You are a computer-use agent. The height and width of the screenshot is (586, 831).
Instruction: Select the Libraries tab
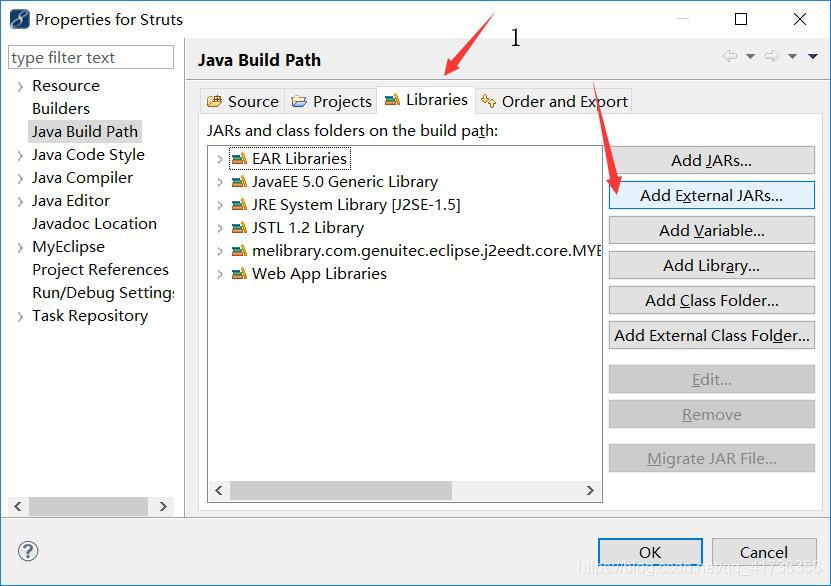click(426, 100)
